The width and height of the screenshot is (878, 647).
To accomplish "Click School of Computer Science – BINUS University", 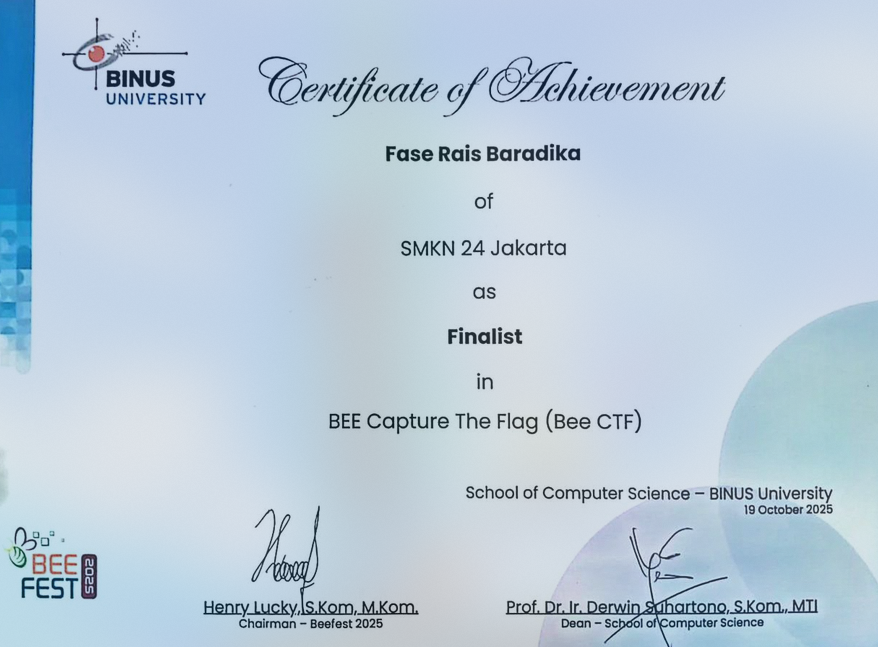I will 649,494.
